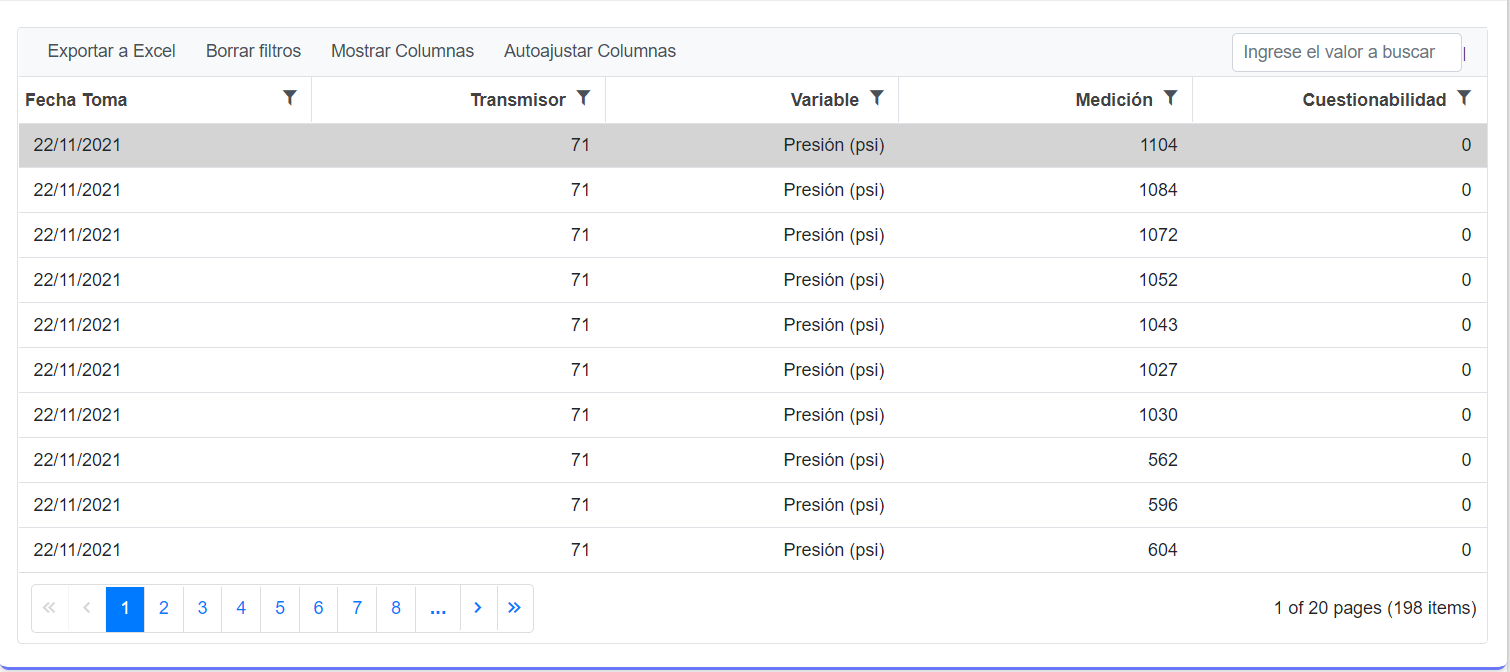1510x672 pixels.
Task: Click filter funnel beside Variable header
Action: tap(877, 98)
